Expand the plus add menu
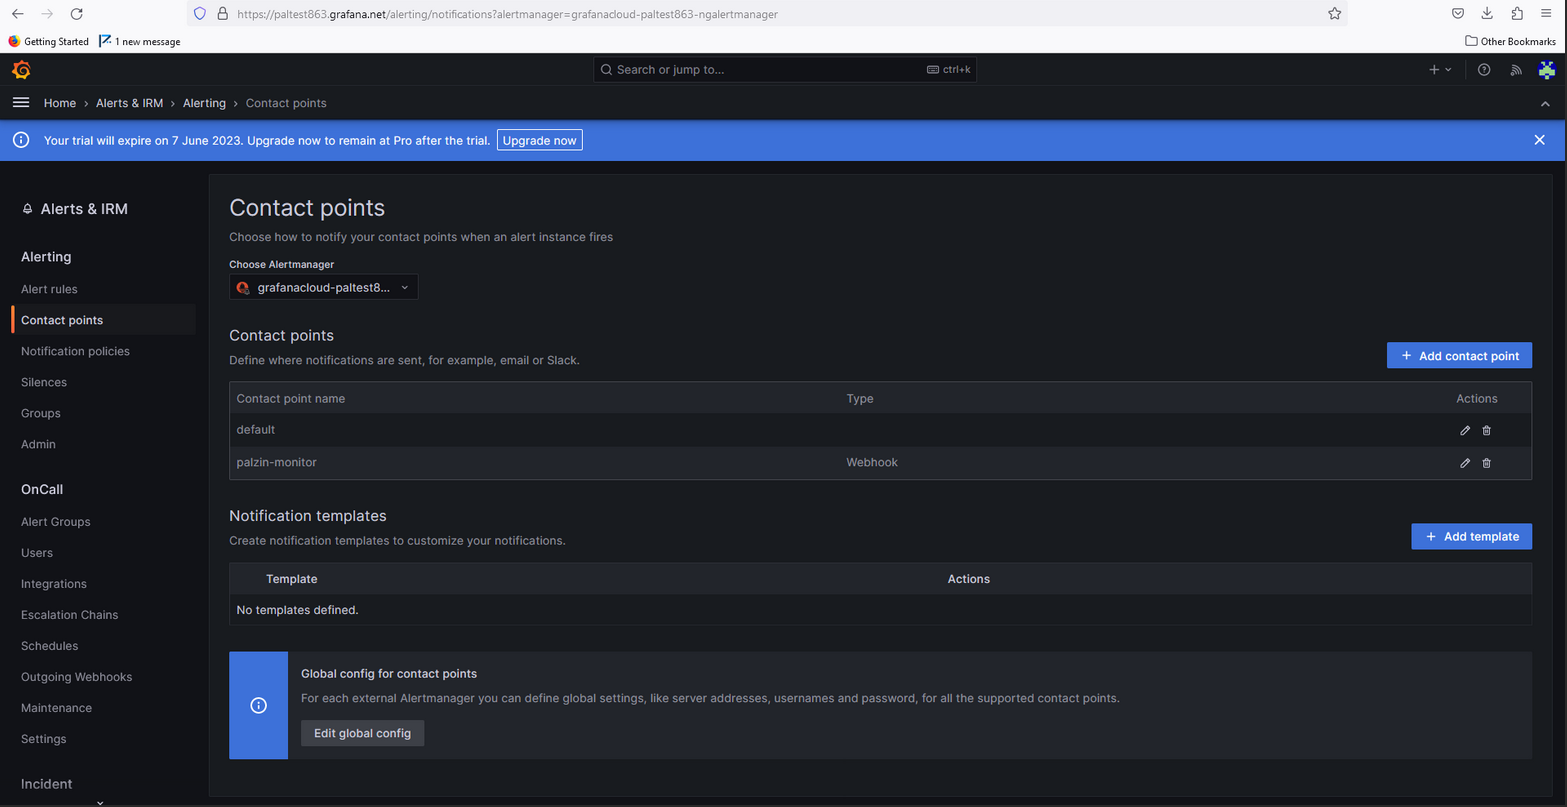 click(x=1440, y=70)
